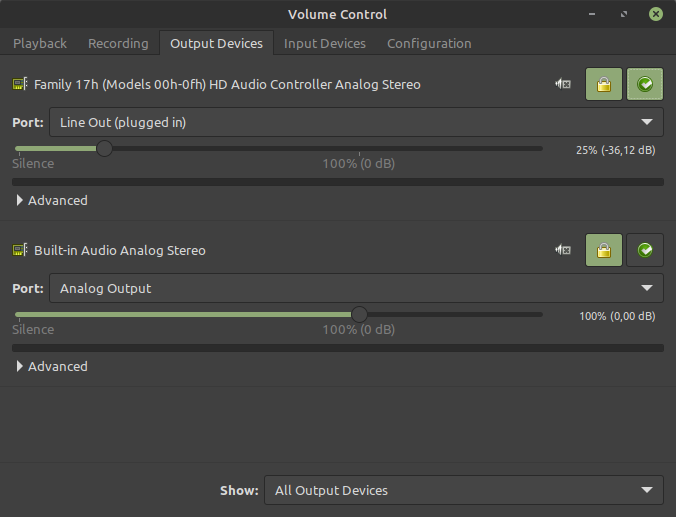The image size is (676, 517).
Task: Switch to the Recording tab
Action: (x=118, y=44)
